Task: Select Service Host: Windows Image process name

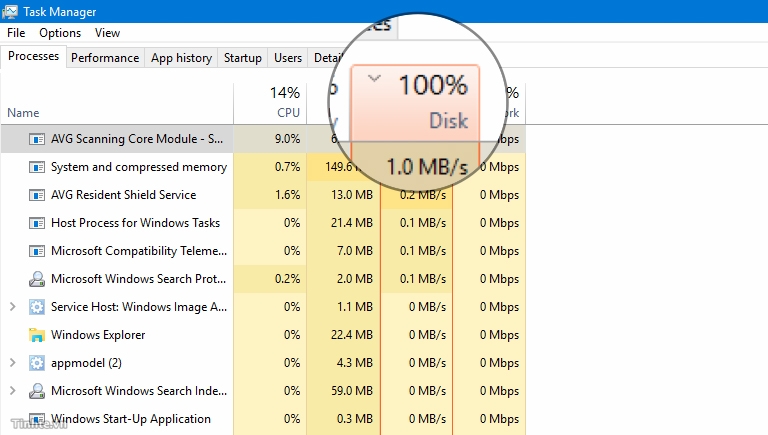Action: pos(139,307)
